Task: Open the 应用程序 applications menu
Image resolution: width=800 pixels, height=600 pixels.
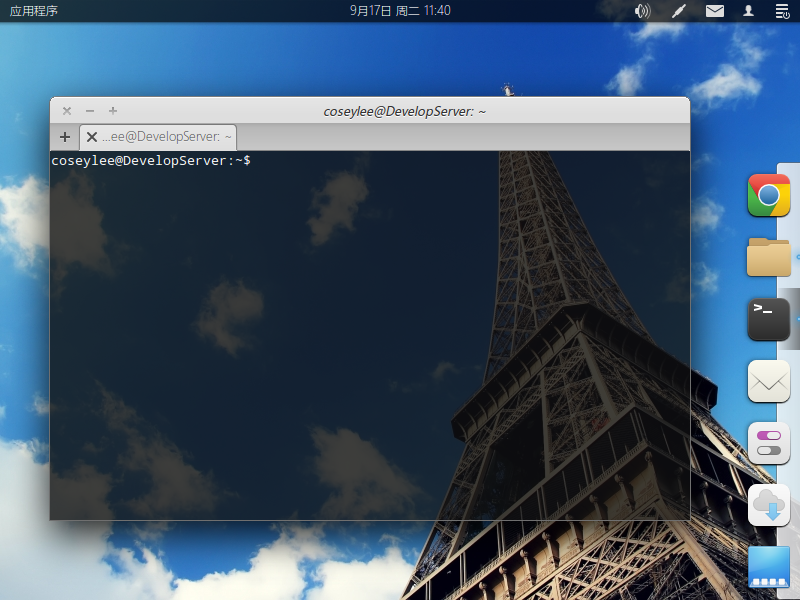Action: click(x=34, y=11)
